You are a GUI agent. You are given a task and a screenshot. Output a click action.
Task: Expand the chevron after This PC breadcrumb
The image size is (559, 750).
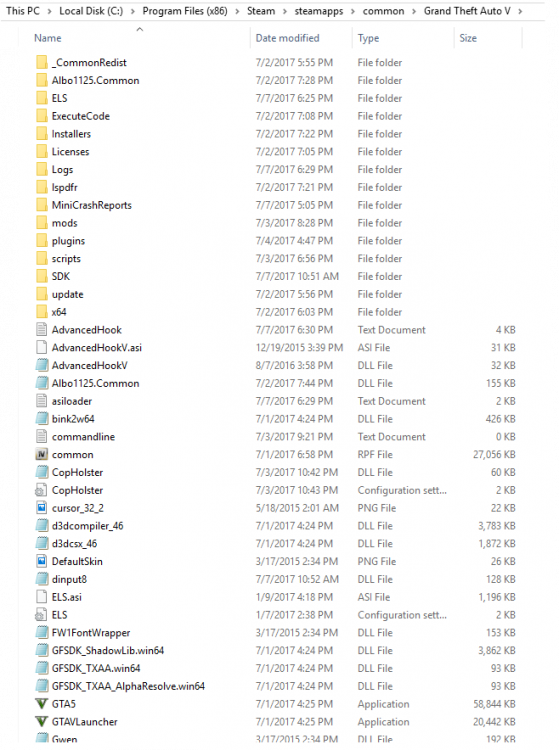tap(49, 11)
